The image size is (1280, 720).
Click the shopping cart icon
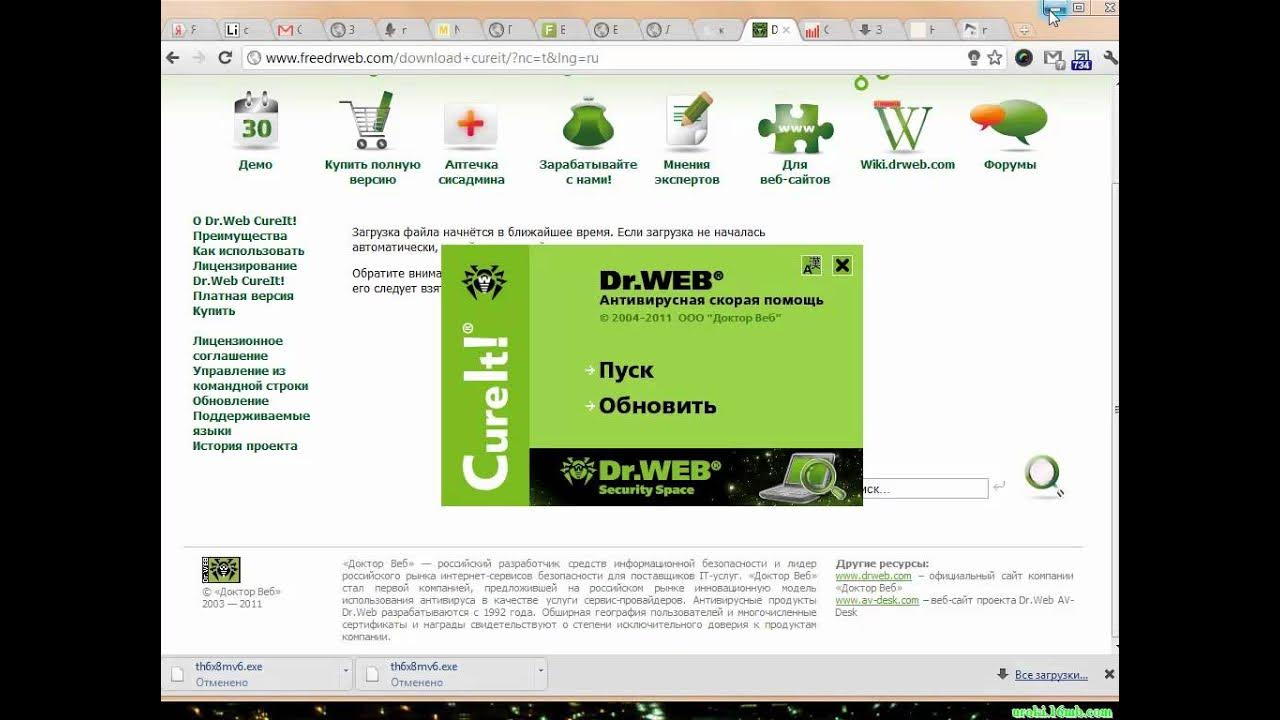367,120
